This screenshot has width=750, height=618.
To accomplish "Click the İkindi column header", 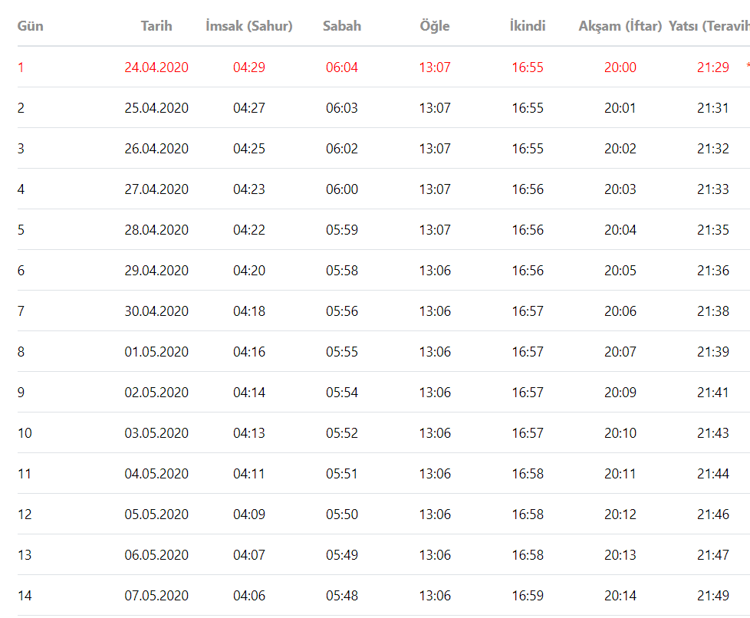I will coord(527,26).
